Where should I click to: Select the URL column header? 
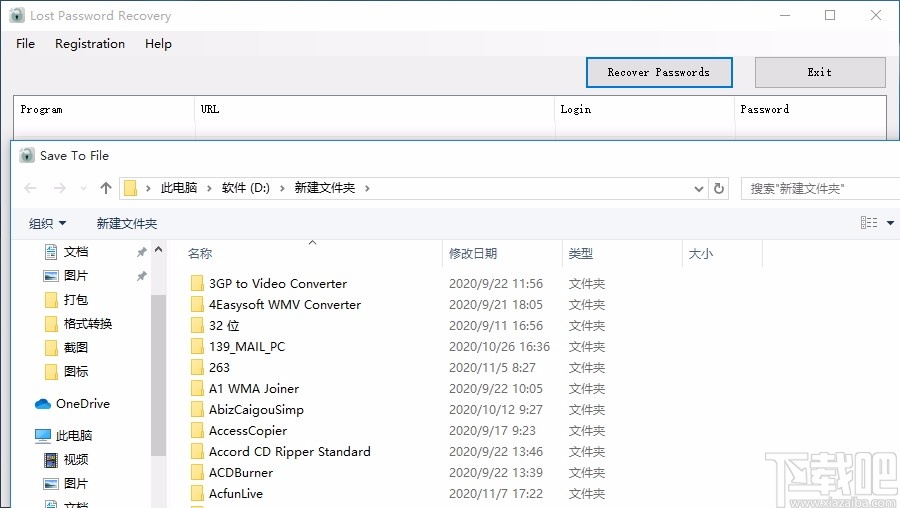[x=375, y=109]
